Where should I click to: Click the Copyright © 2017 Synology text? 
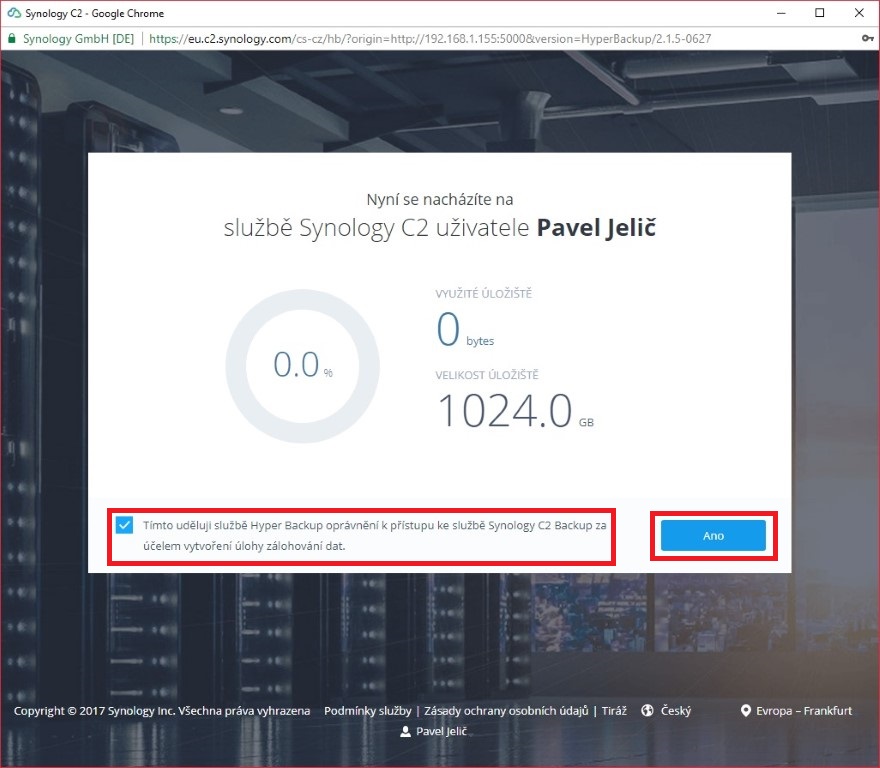click(x=162, y=711)
